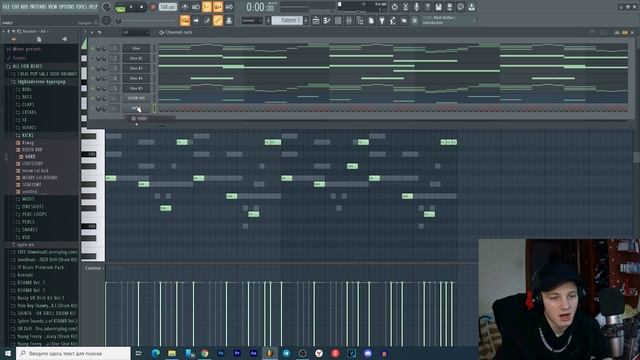
Task: Open the CLAPS folder in browser
Action: [x=28, y=104]
